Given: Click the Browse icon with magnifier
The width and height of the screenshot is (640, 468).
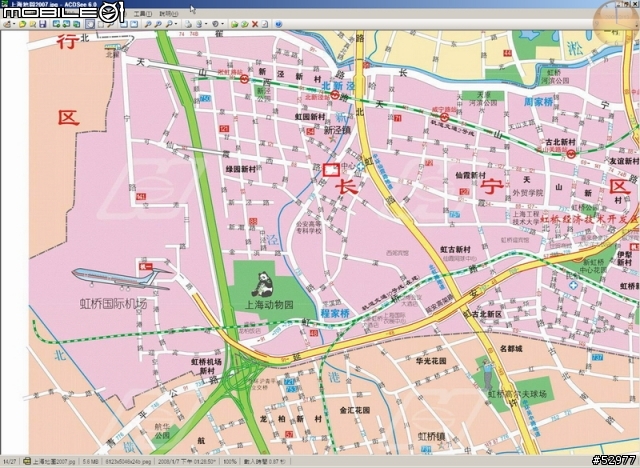Looking at the screenshot, I should pos(33,24).
